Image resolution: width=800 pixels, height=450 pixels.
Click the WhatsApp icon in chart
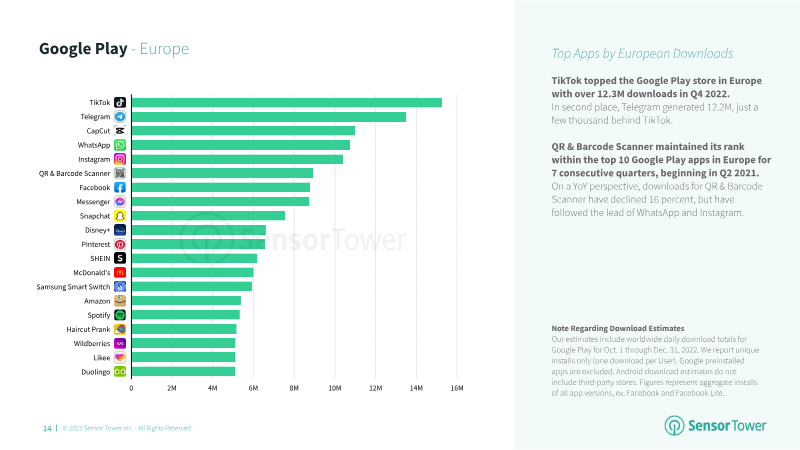pyautogui.click(x=120, y=145)
